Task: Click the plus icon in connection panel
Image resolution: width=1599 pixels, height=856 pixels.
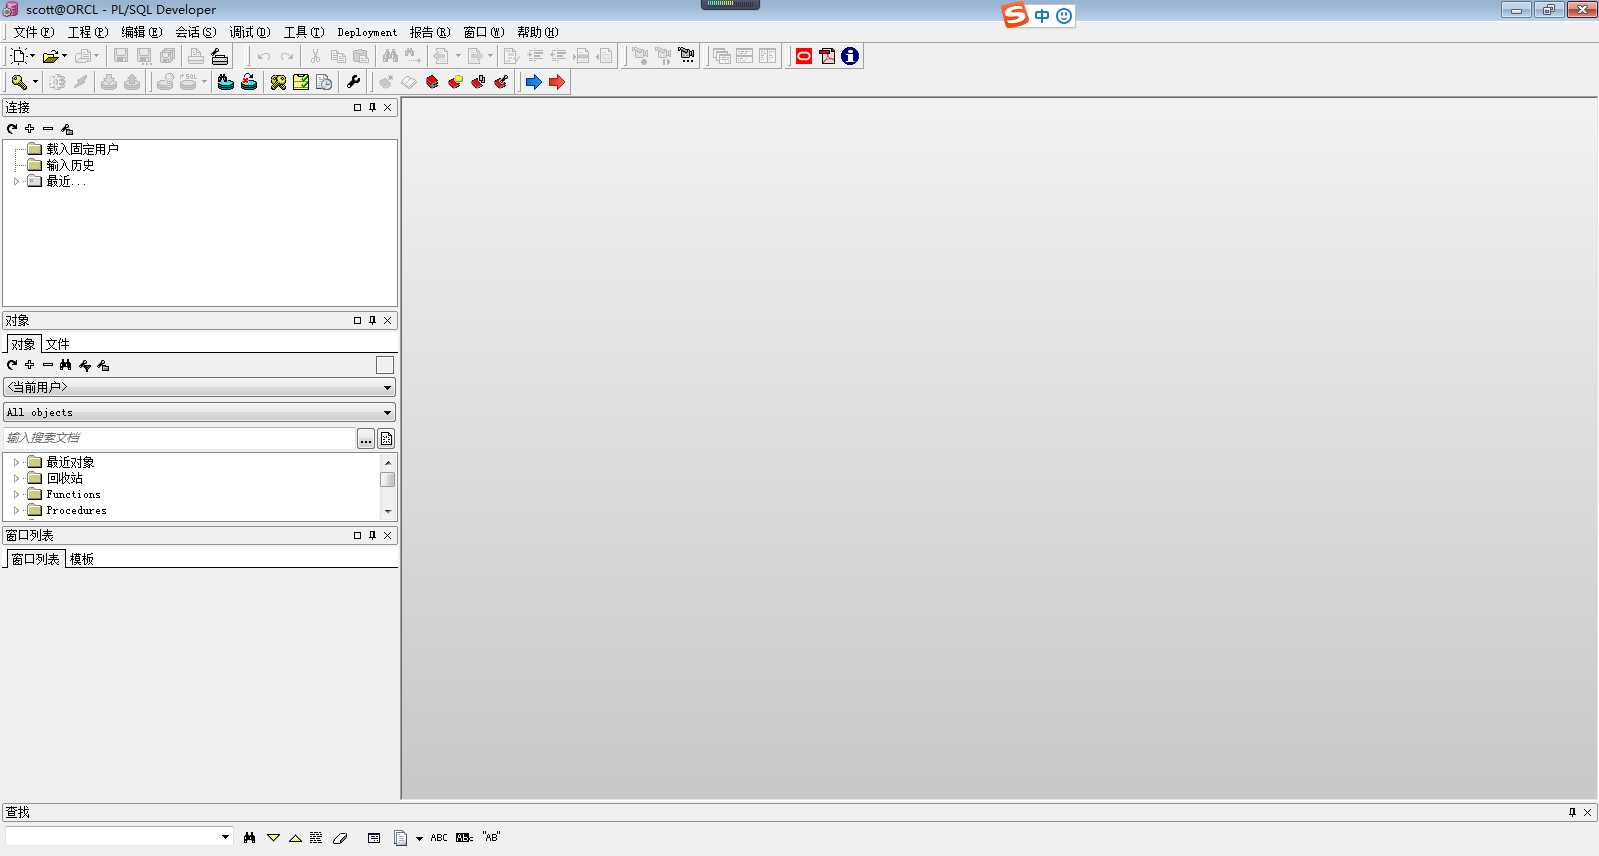Action: (30, 128)
